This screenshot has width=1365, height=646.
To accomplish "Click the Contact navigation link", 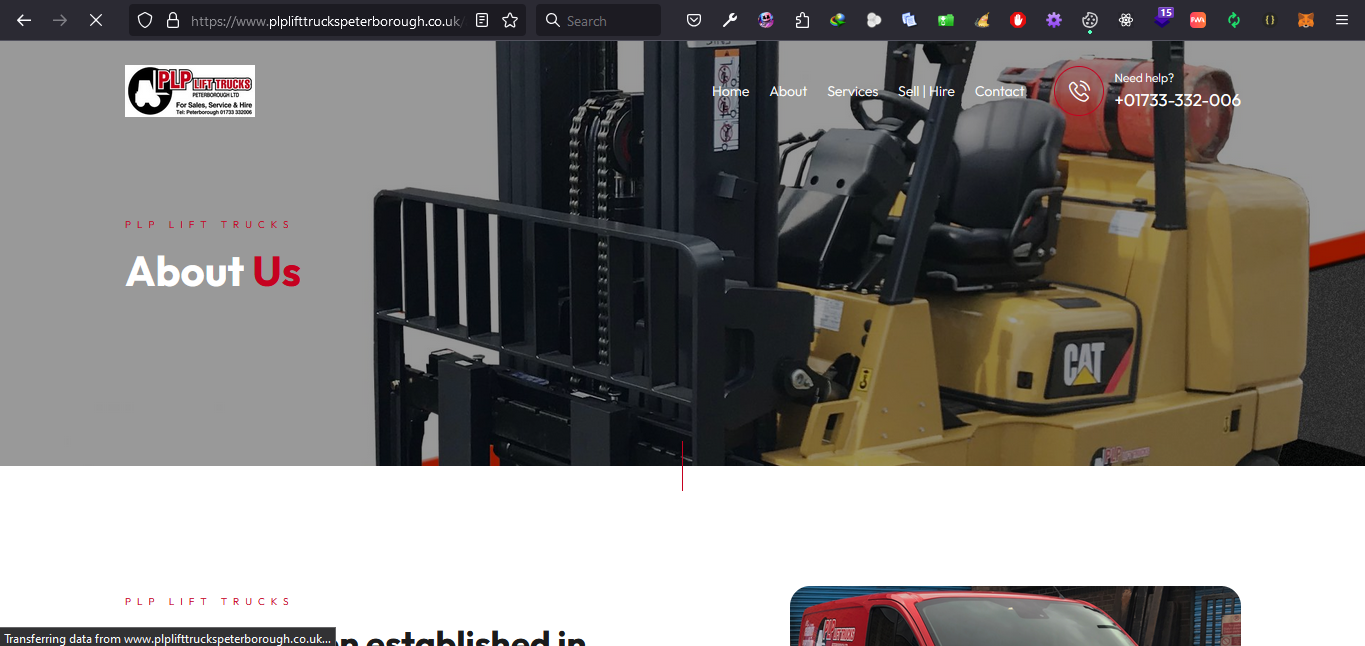I will coord(999,91).
